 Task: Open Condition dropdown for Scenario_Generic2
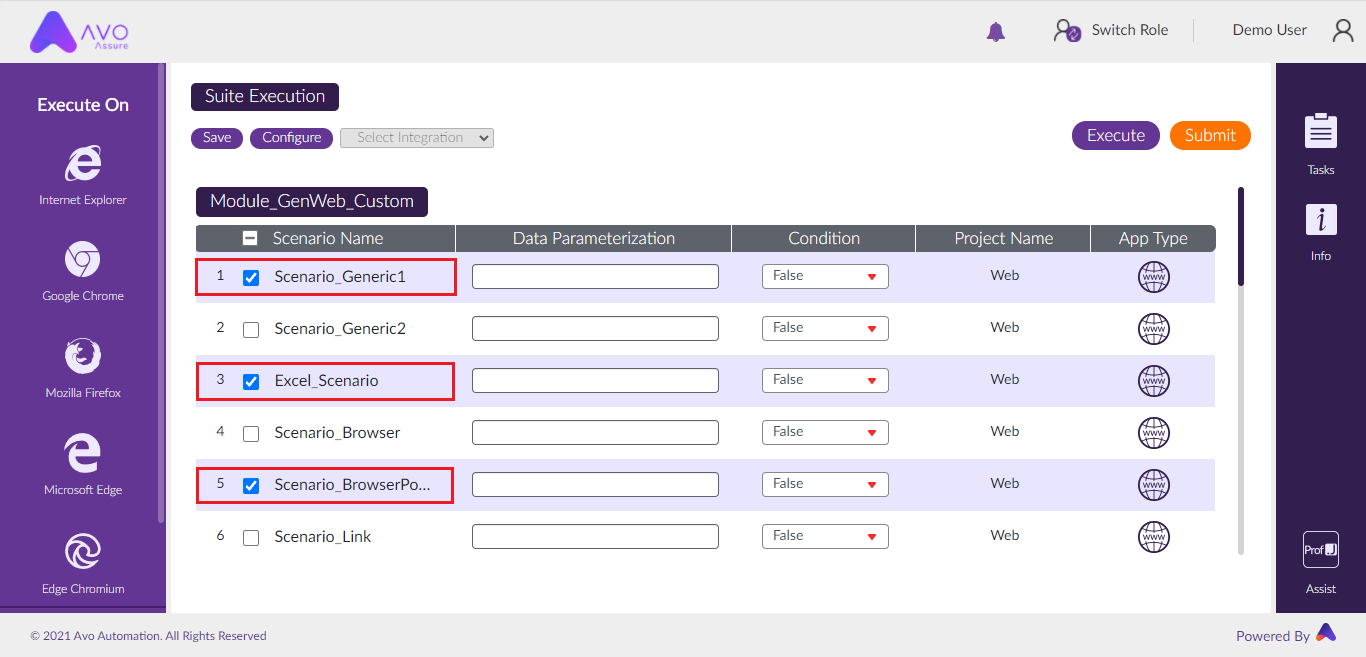pos(825,328)
